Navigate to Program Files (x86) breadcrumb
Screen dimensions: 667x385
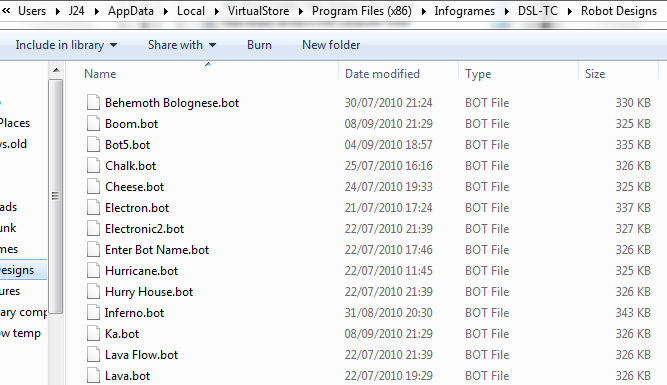pyautogui.click(x=362, y=11)
